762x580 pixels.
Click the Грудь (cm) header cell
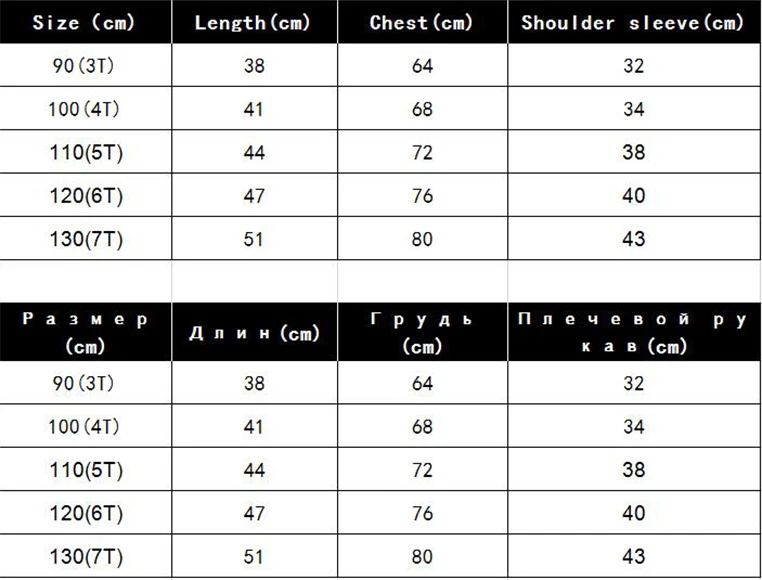[422, 332]
